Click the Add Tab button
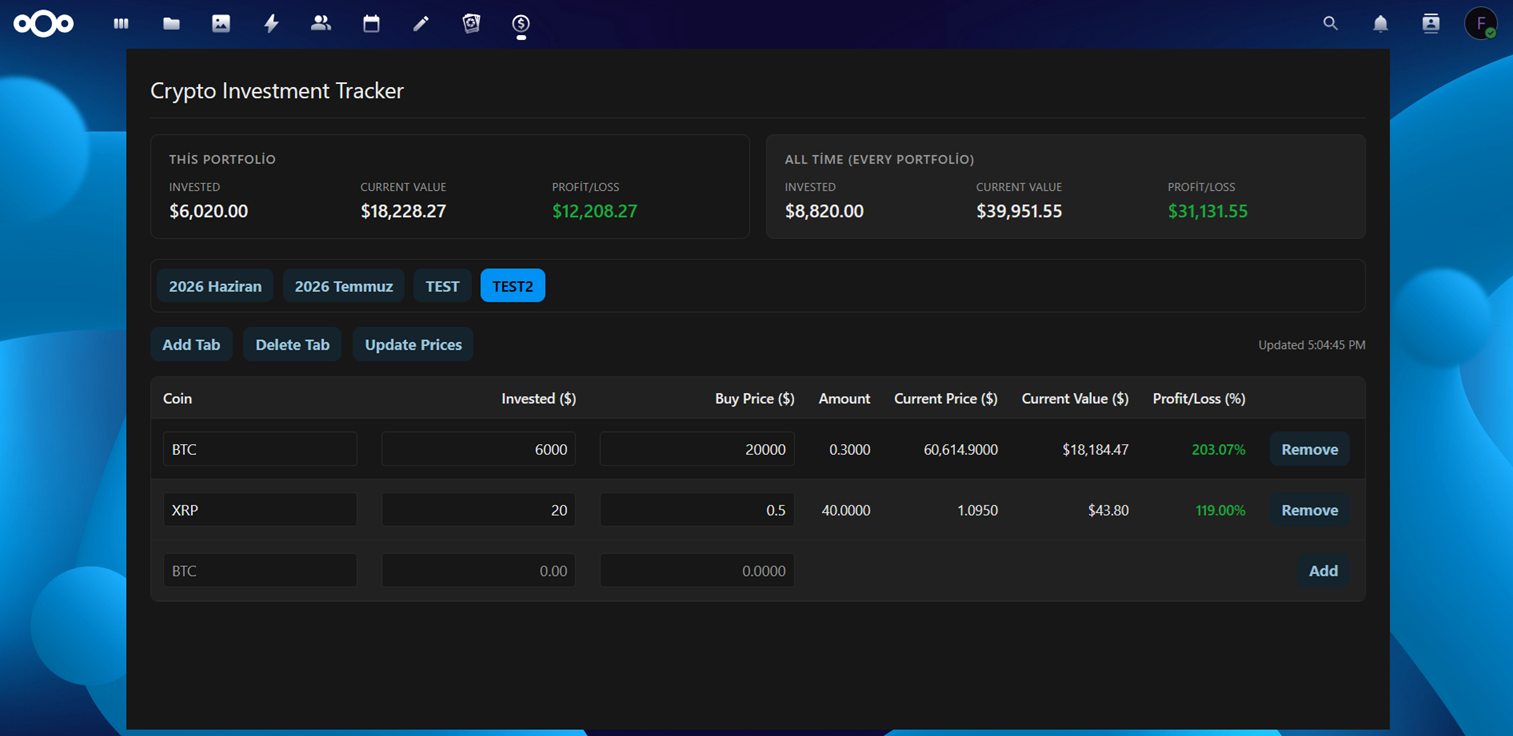This screenshot has width=1513, height=736. point(191,344)
